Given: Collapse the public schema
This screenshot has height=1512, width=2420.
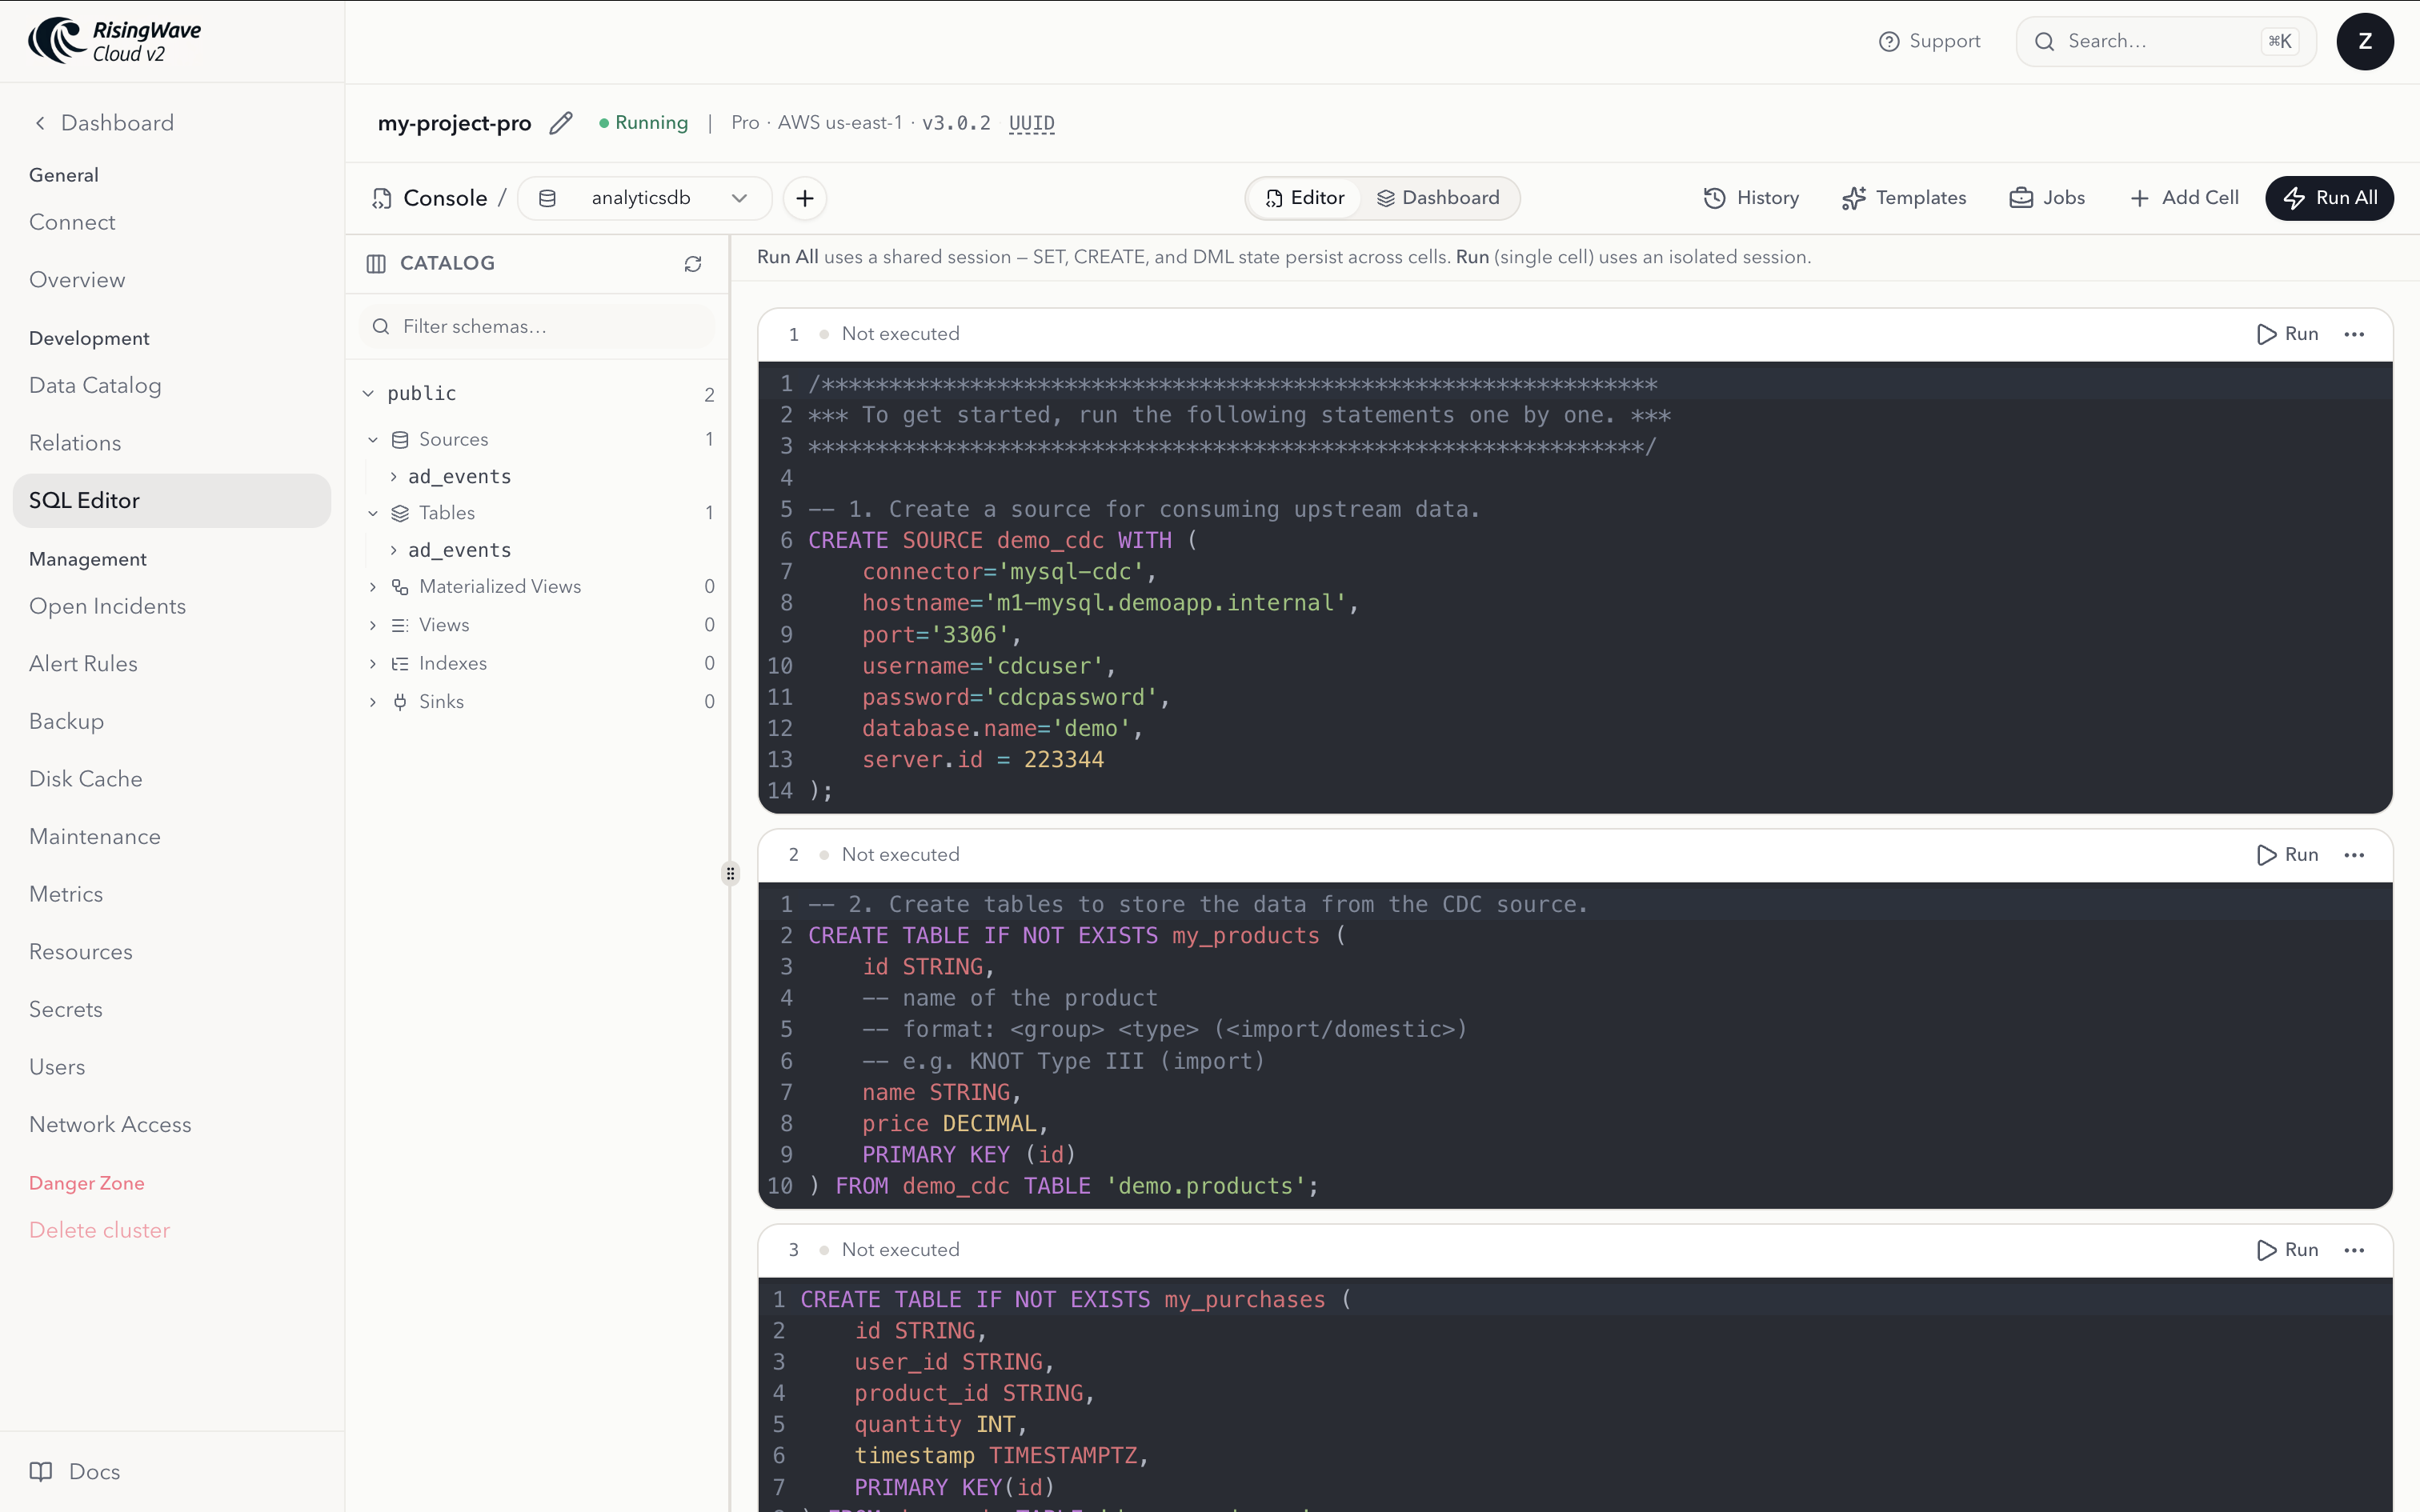Looking at the screenshot, I should tap(368, 394).
